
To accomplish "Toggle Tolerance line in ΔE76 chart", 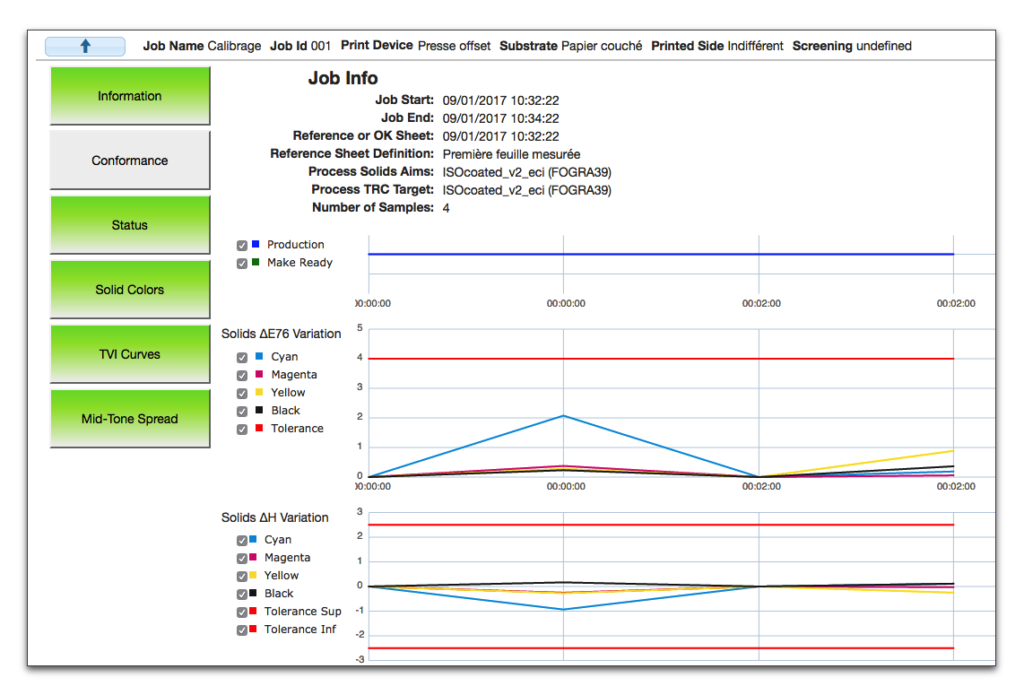I will coord(242,429).
